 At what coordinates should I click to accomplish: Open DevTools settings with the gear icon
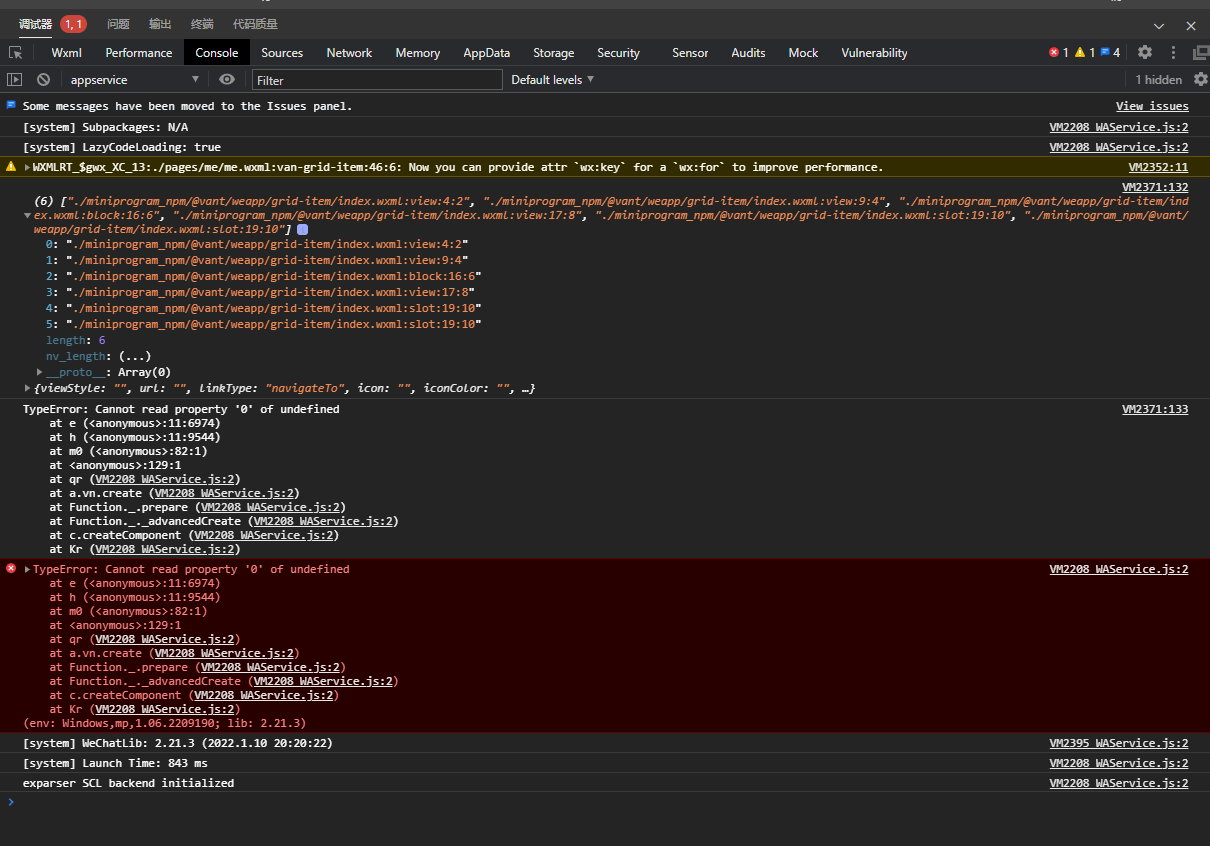[1143, 52]
